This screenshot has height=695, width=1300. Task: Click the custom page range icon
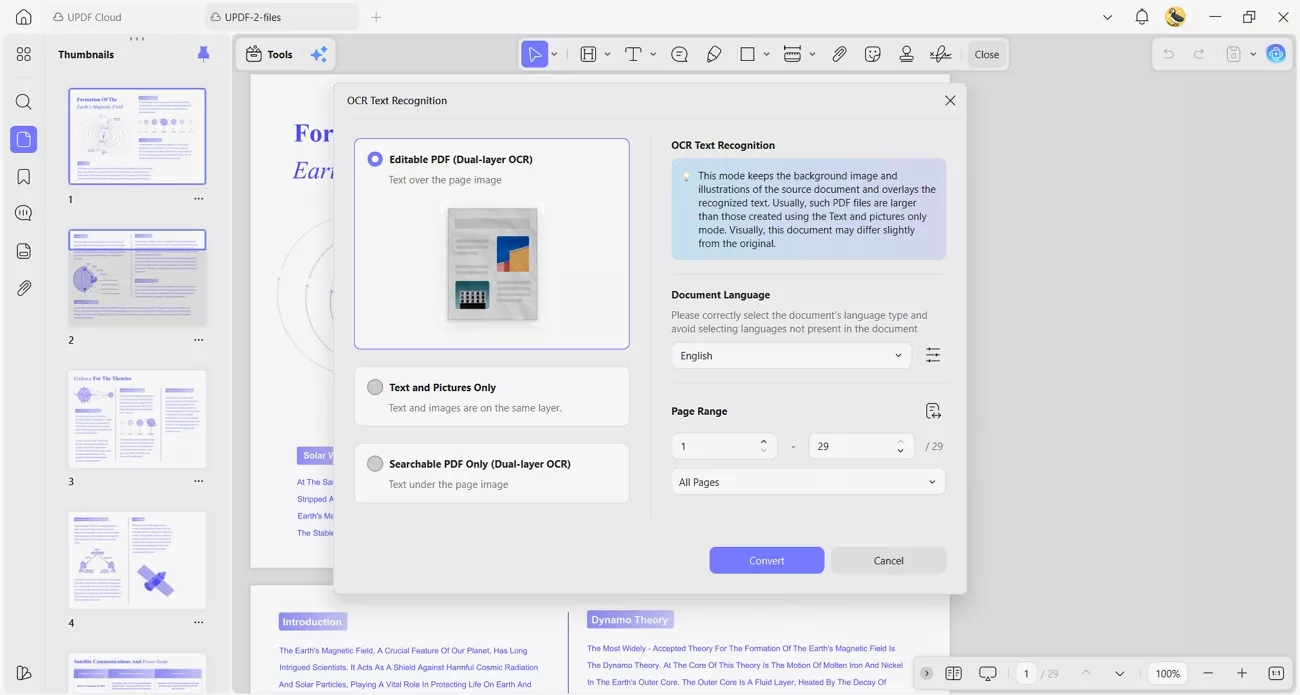coord(933,411)
